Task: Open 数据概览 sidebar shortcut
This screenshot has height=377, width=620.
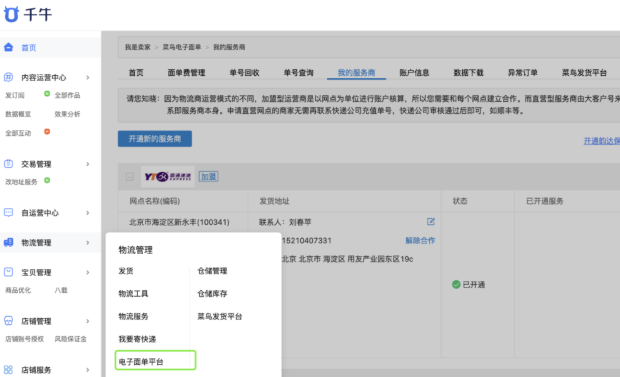Action: coord(18,114)
